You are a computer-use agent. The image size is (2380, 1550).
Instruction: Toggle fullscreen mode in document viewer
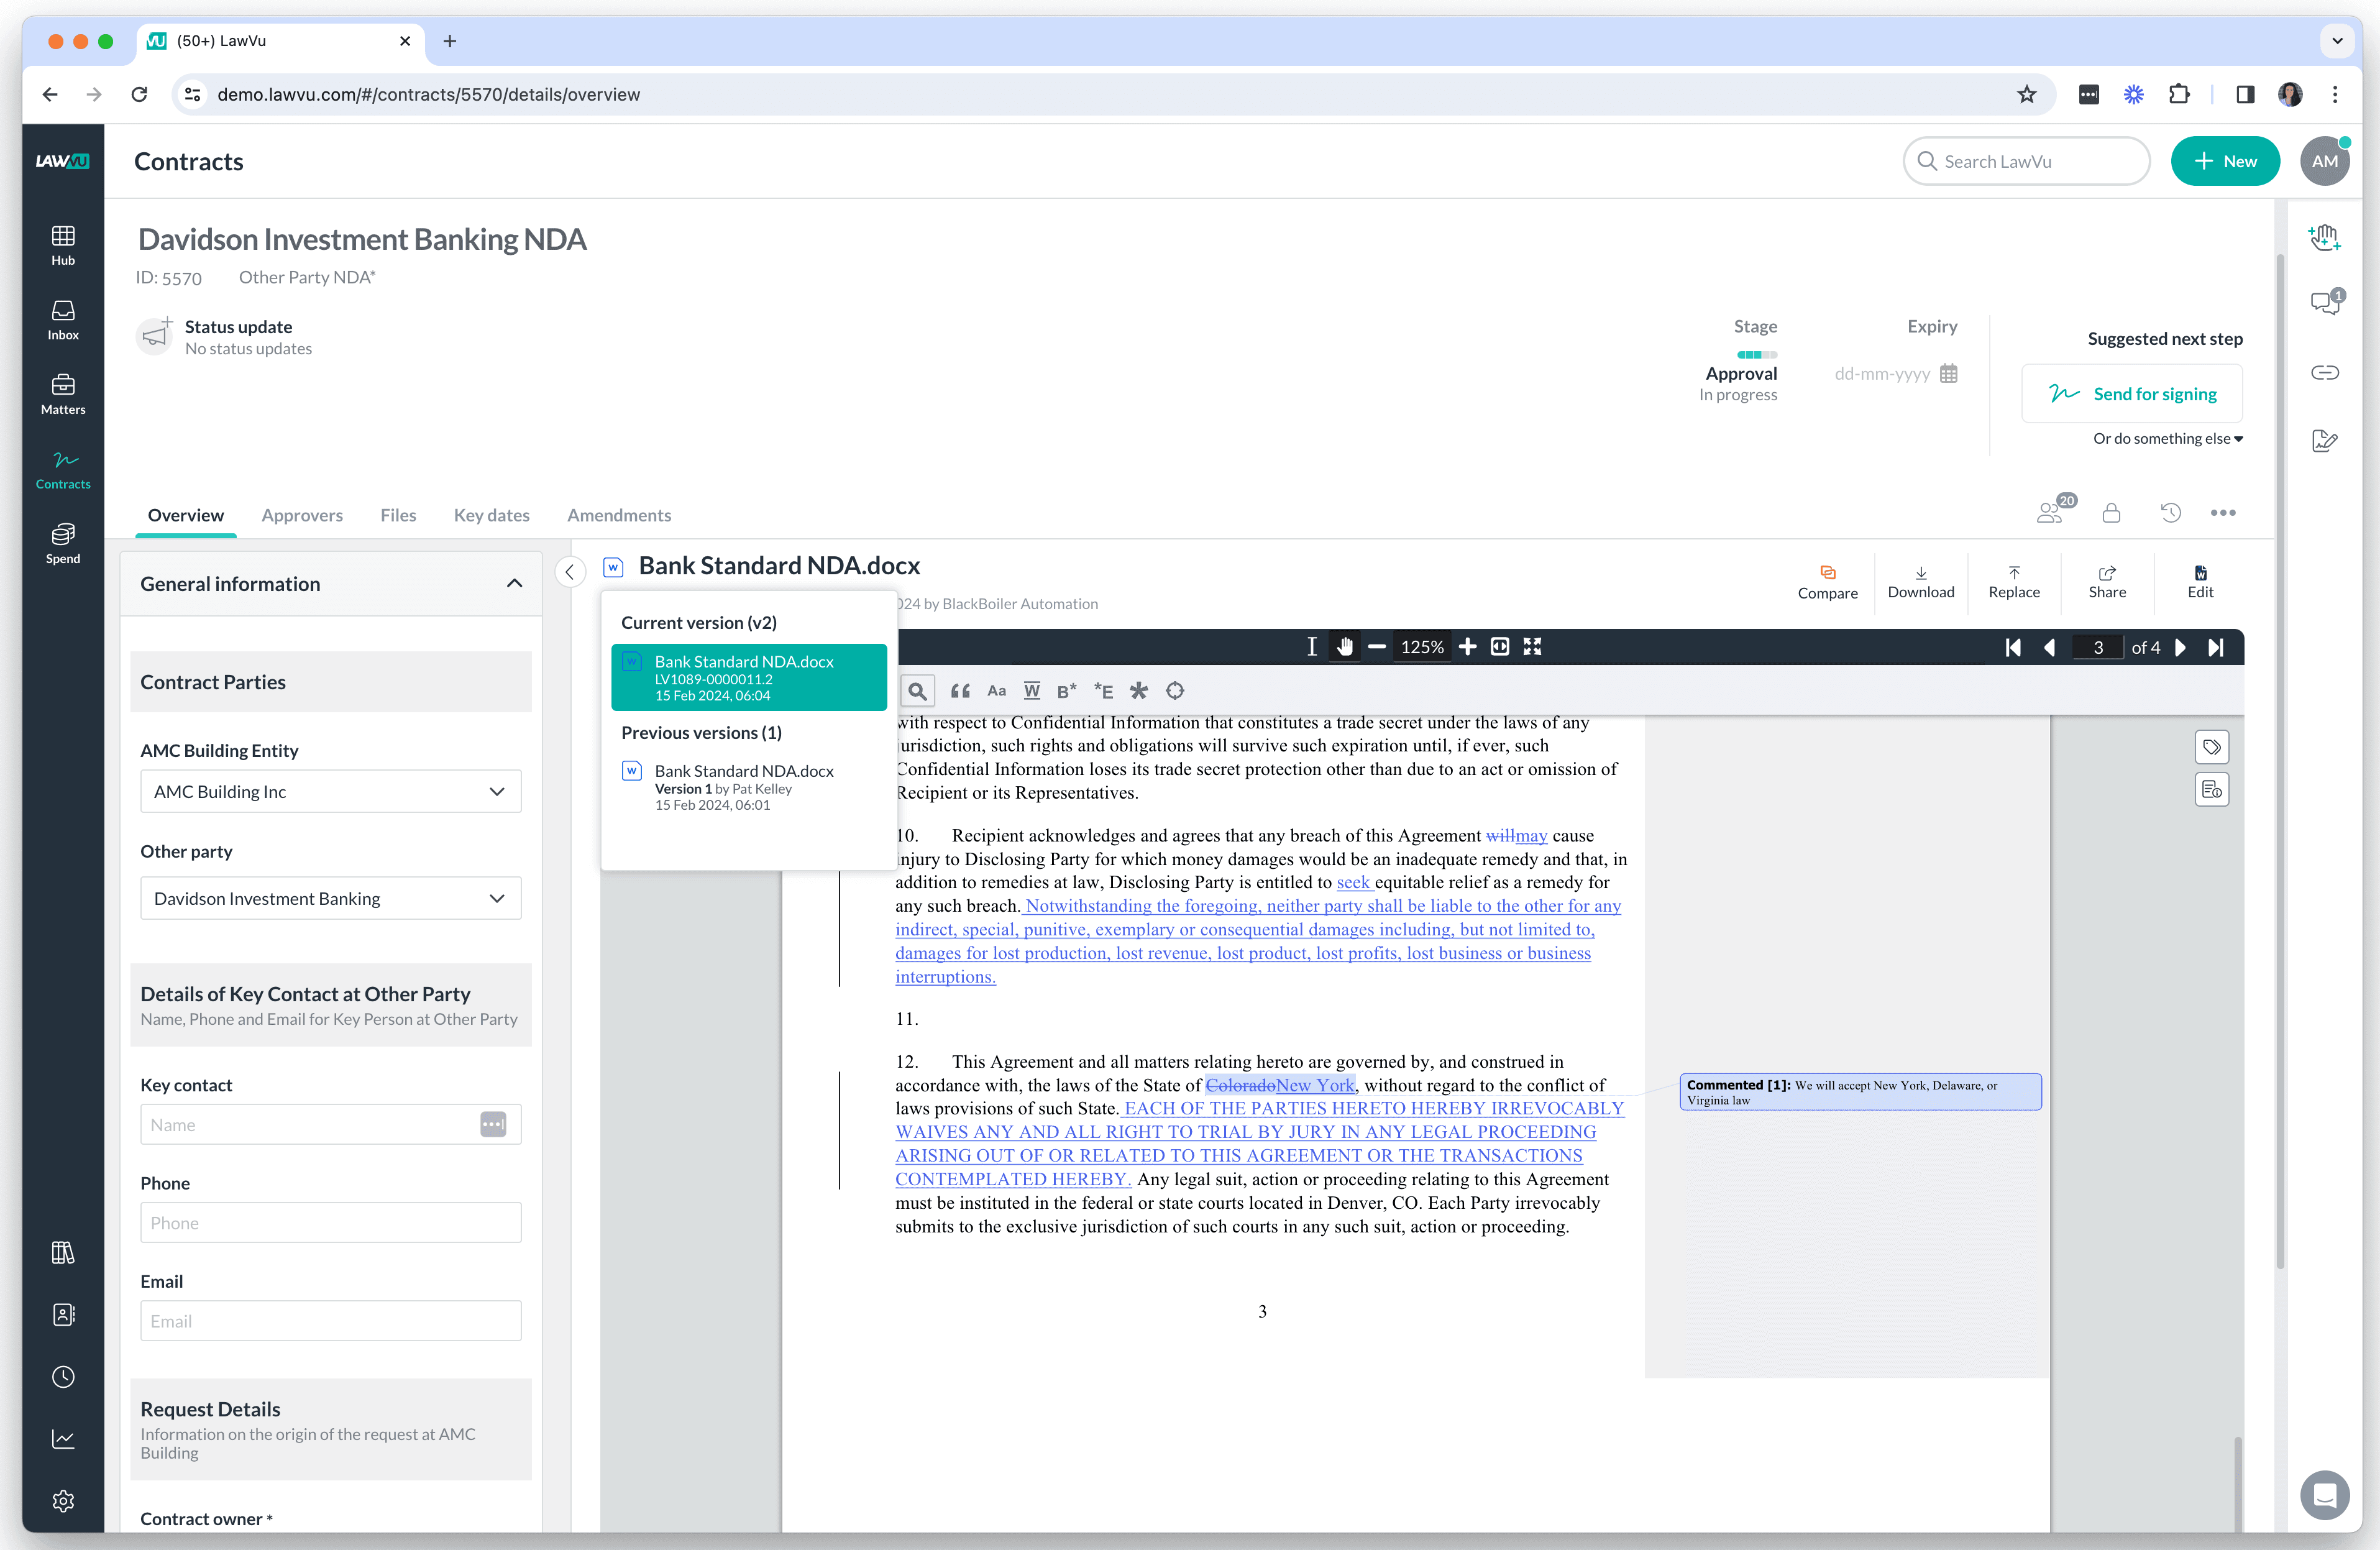pyautogui.click(x=1532, y=647)
